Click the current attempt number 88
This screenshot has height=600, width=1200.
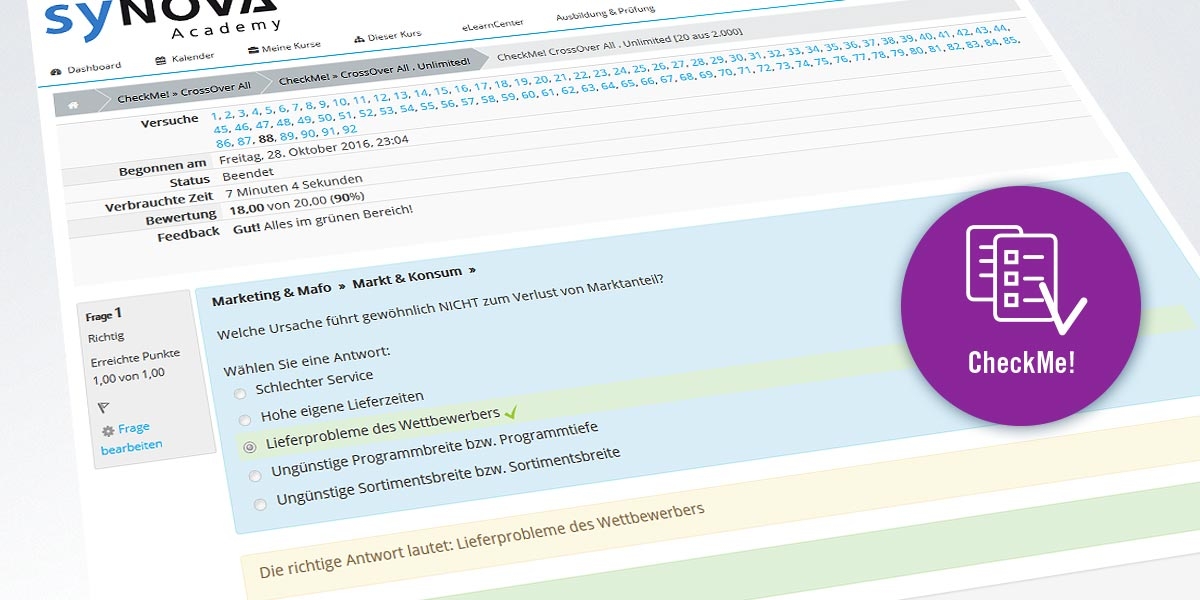(x=266, y=139)
